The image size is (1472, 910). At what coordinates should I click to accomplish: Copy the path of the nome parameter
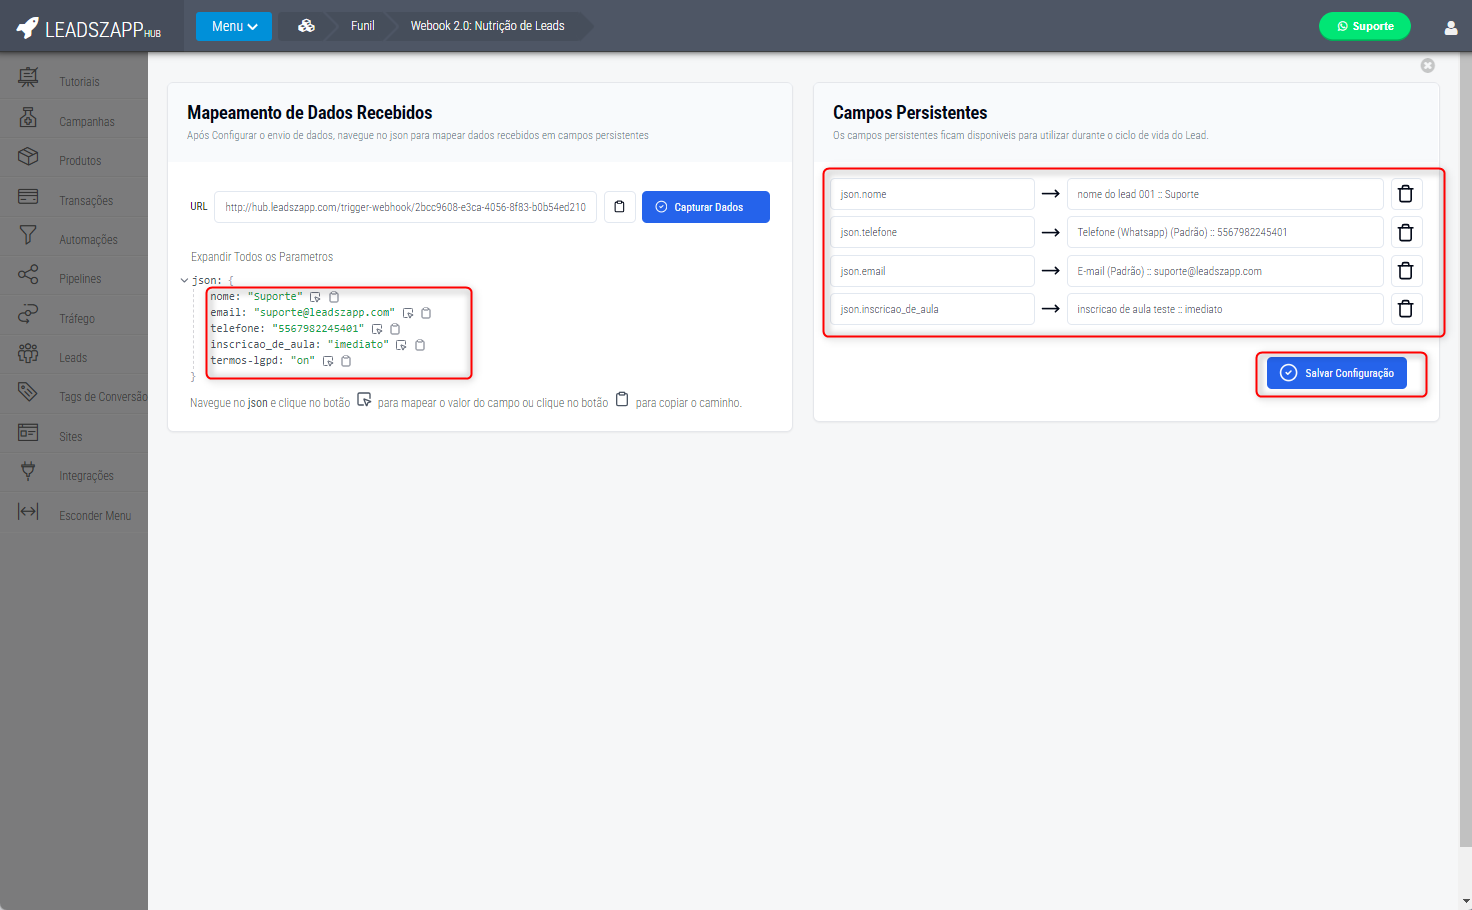click(334, 297)
